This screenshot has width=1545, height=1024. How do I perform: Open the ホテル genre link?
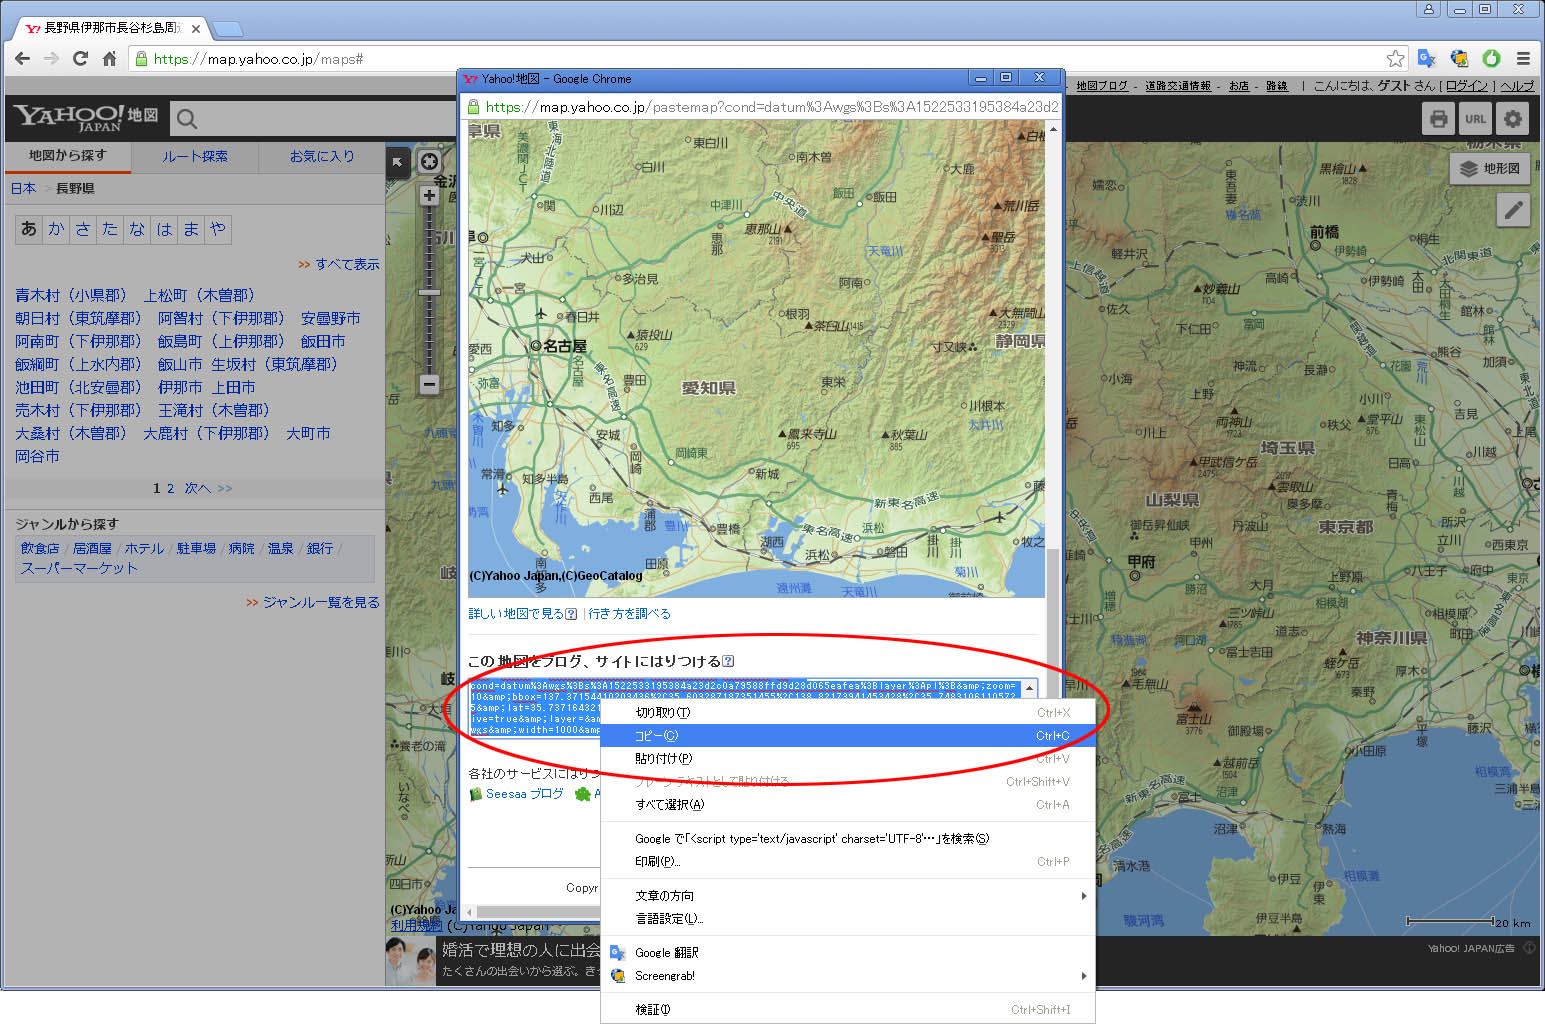pos(144,548)
